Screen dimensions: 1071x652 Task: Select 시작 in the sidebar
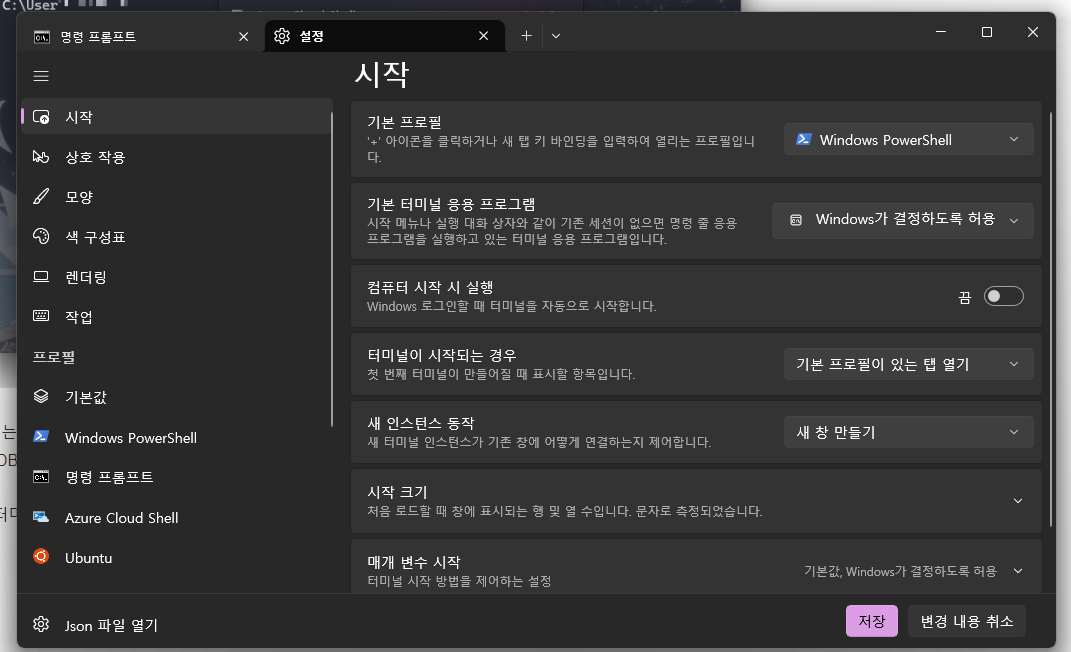click(177, 117)
